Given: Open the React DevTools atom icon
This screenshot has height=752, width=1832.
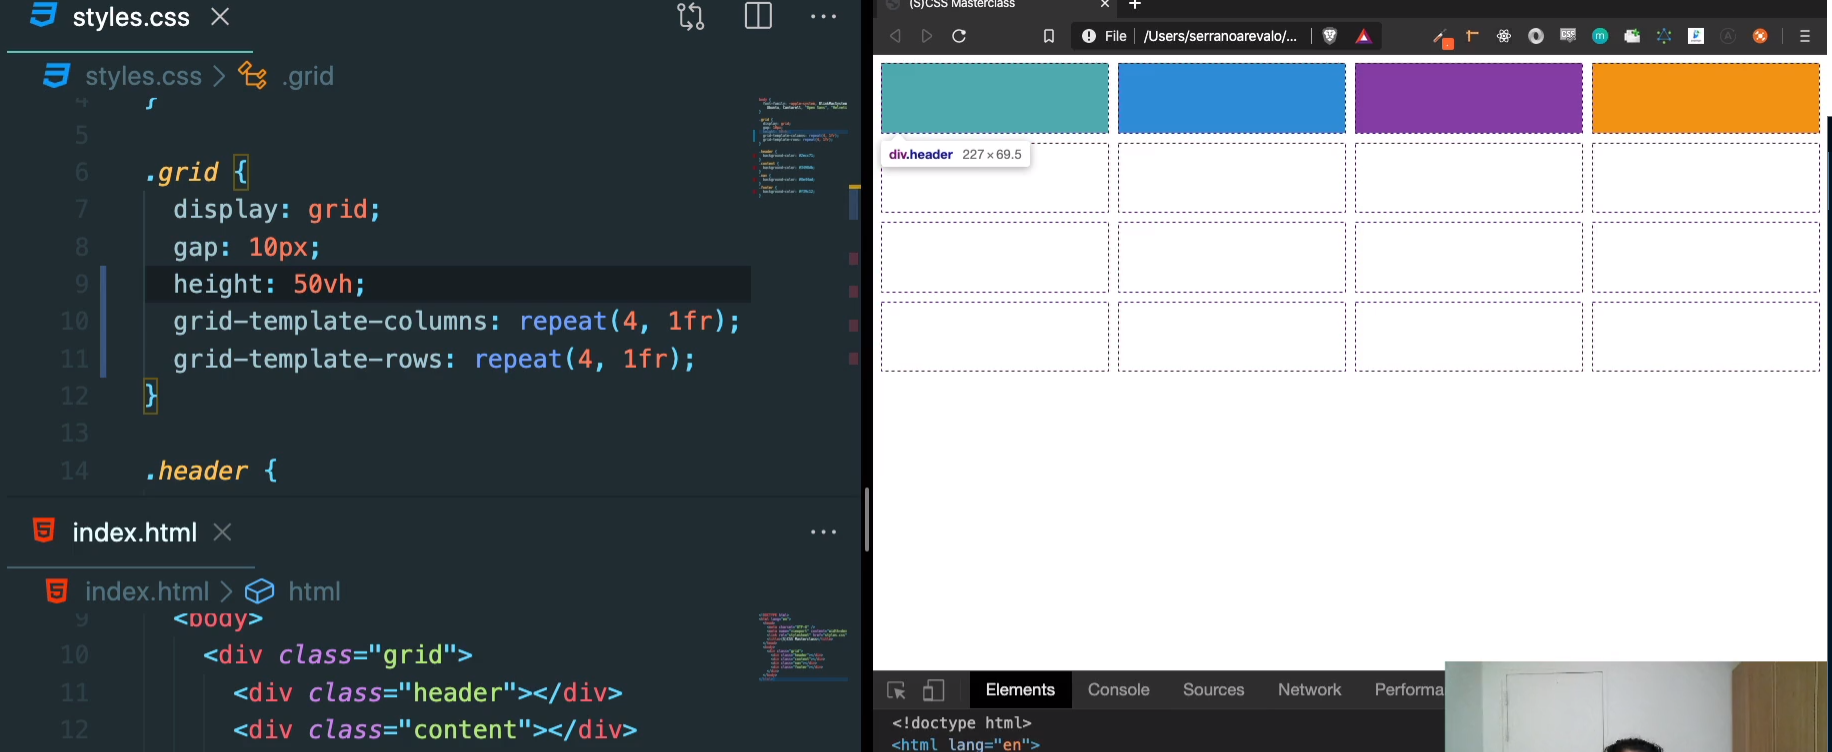Looking at the screenshot, I should (x=1504, y=36).
